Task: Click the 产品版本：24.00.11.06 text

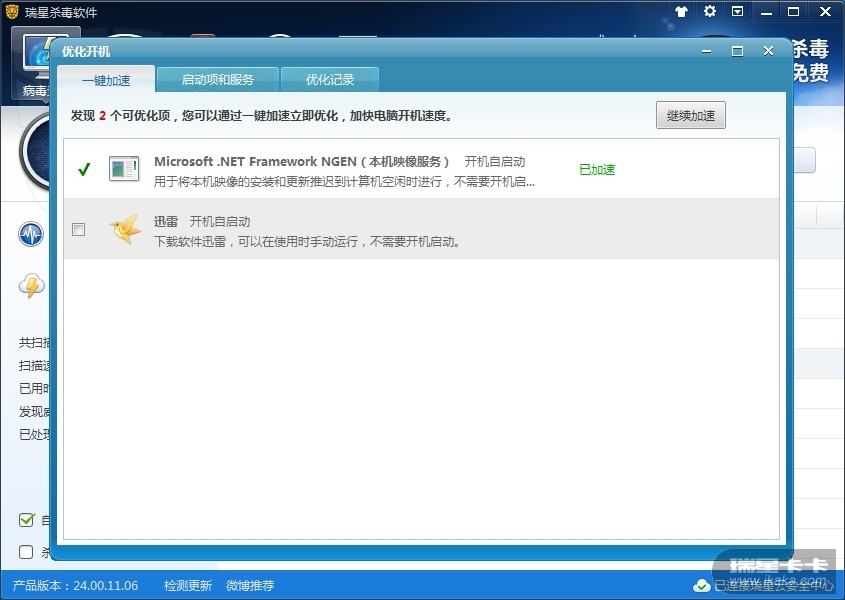Action: 75,585
